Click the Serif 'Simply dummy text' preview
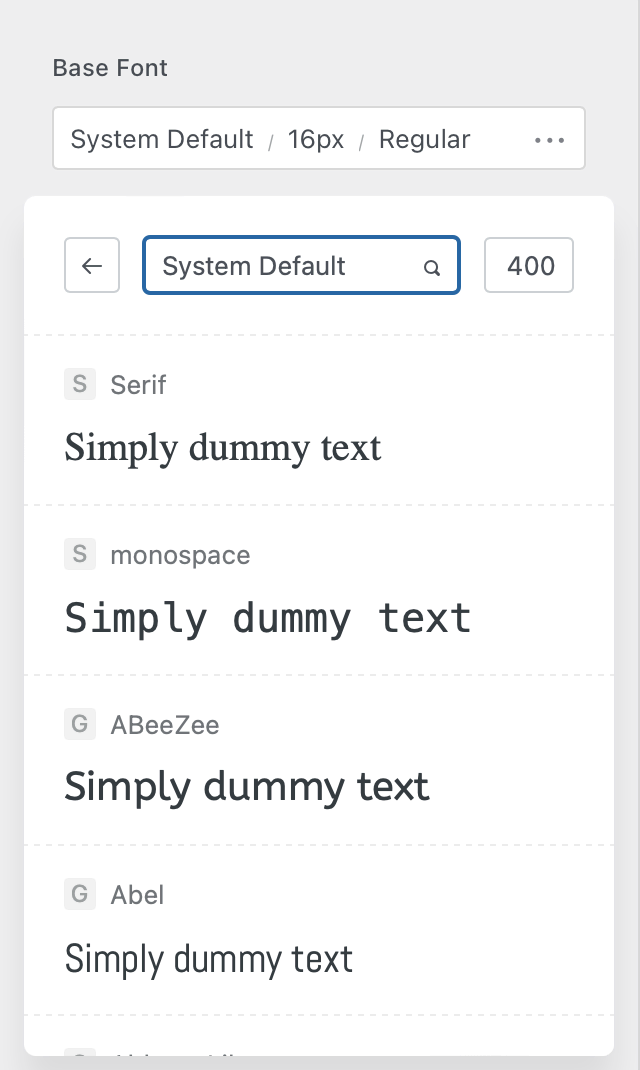640x1070 pixels. point(223,447)
